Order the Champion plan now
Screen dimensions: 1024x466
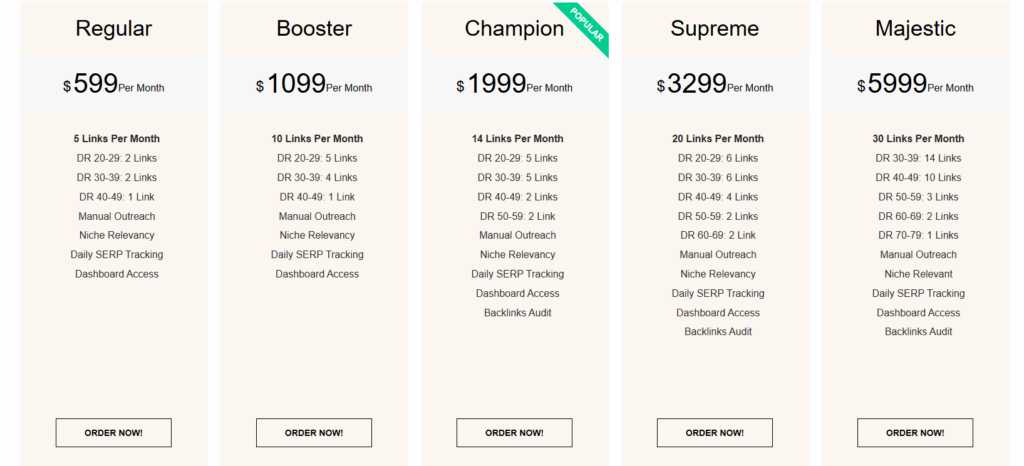(514, 433)
